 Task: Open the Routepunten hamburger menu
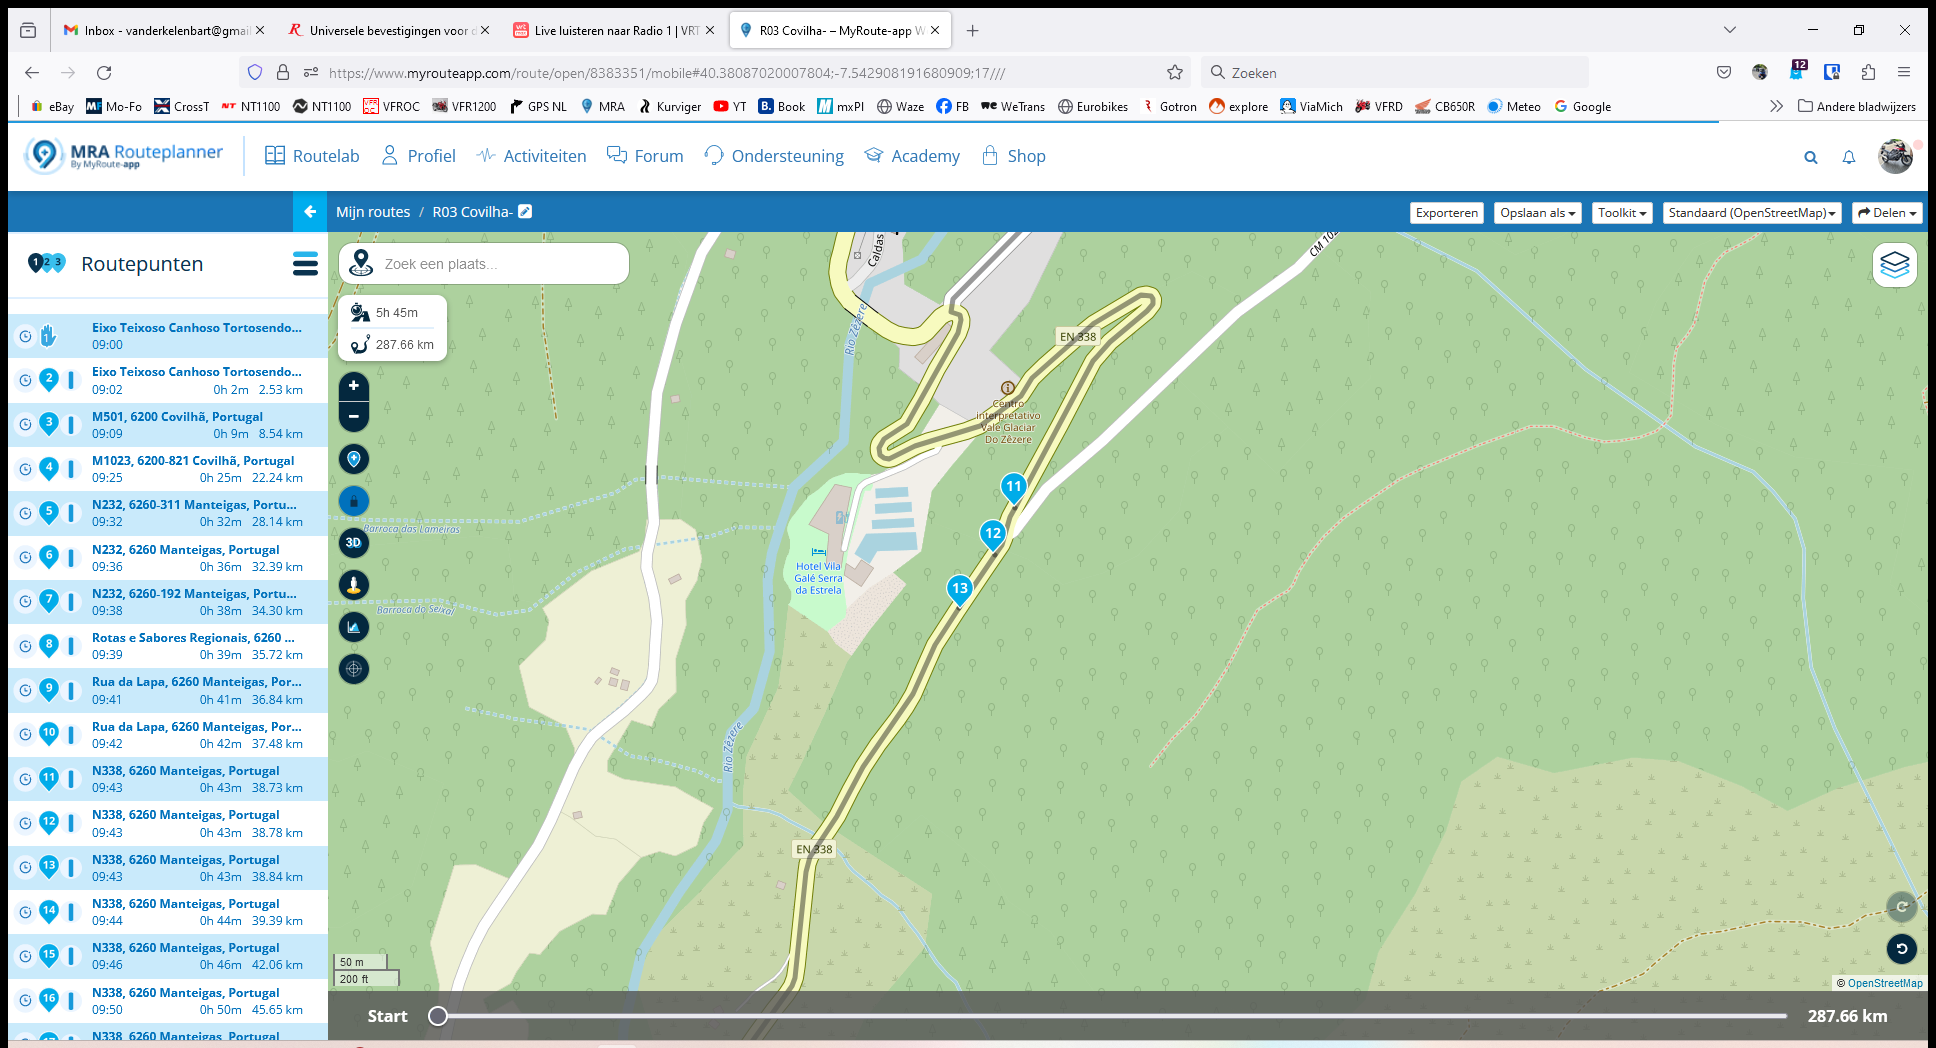pyautogui.click(x=305, y=264)
